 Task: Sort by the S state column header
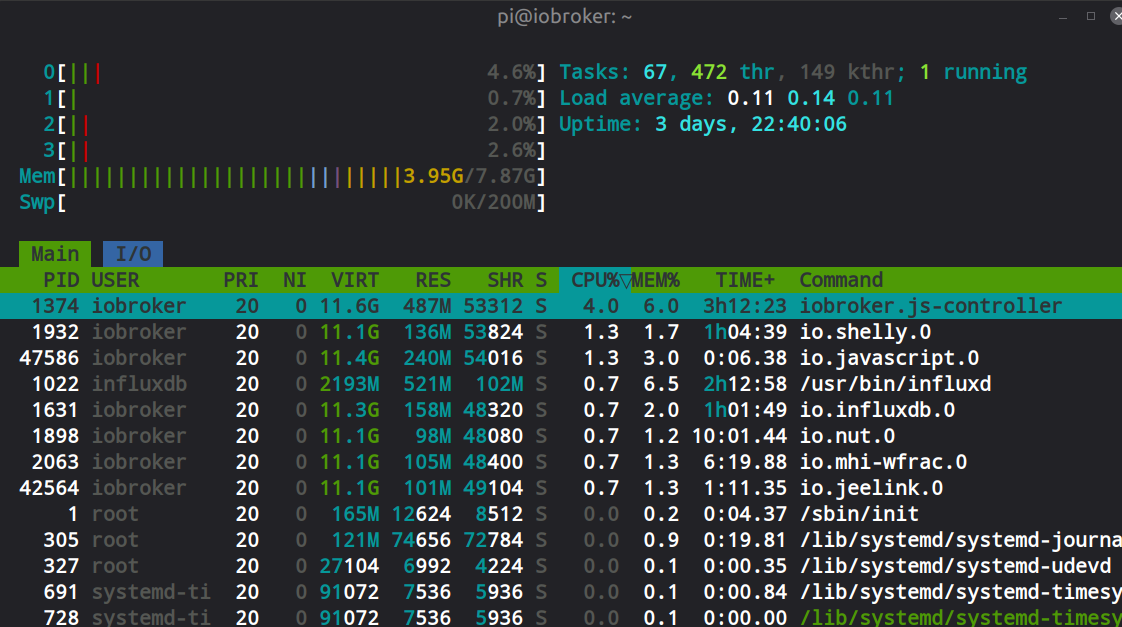(541, 280)
